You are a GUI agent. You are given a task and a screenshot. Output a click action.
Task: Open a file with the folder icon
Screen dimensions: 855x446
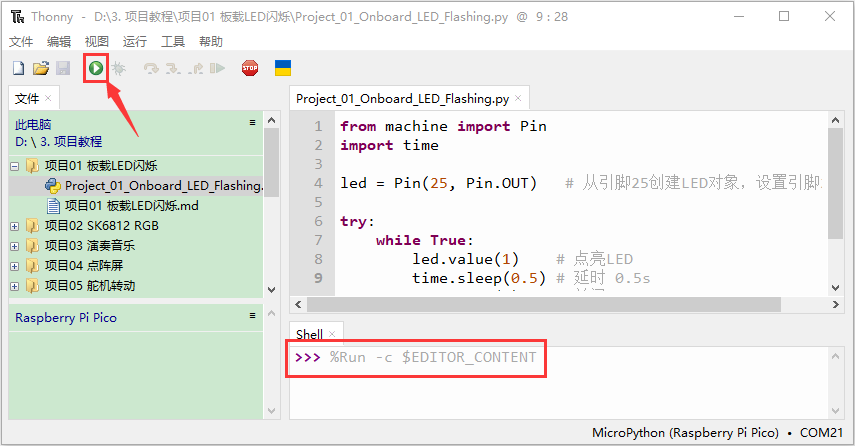41,68
